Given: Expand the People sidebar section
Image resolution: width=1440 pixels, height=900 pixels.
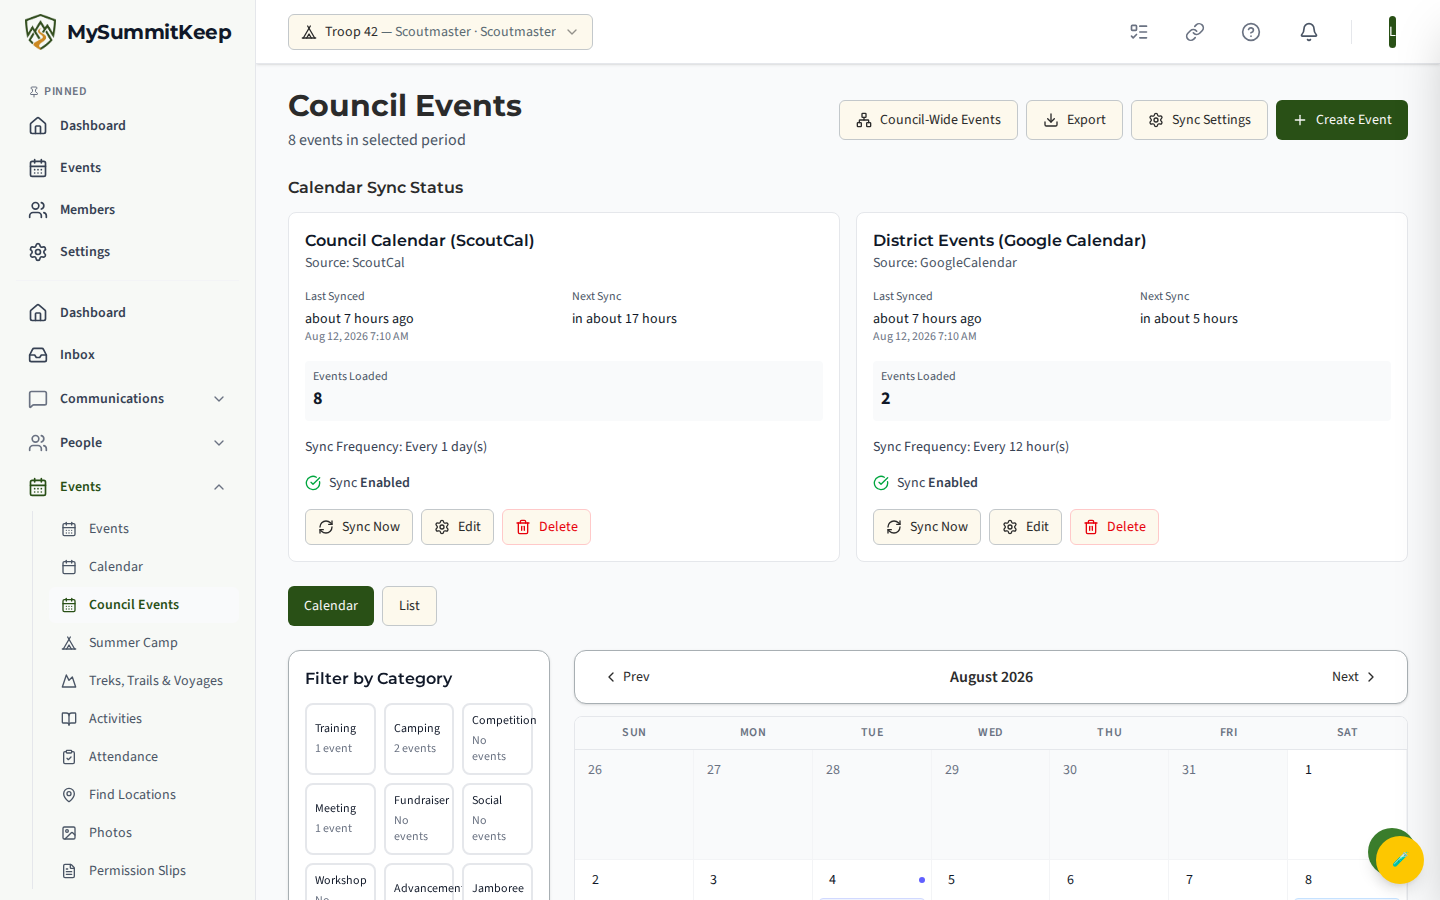Looking at the screenshot, I should (128, 443).
